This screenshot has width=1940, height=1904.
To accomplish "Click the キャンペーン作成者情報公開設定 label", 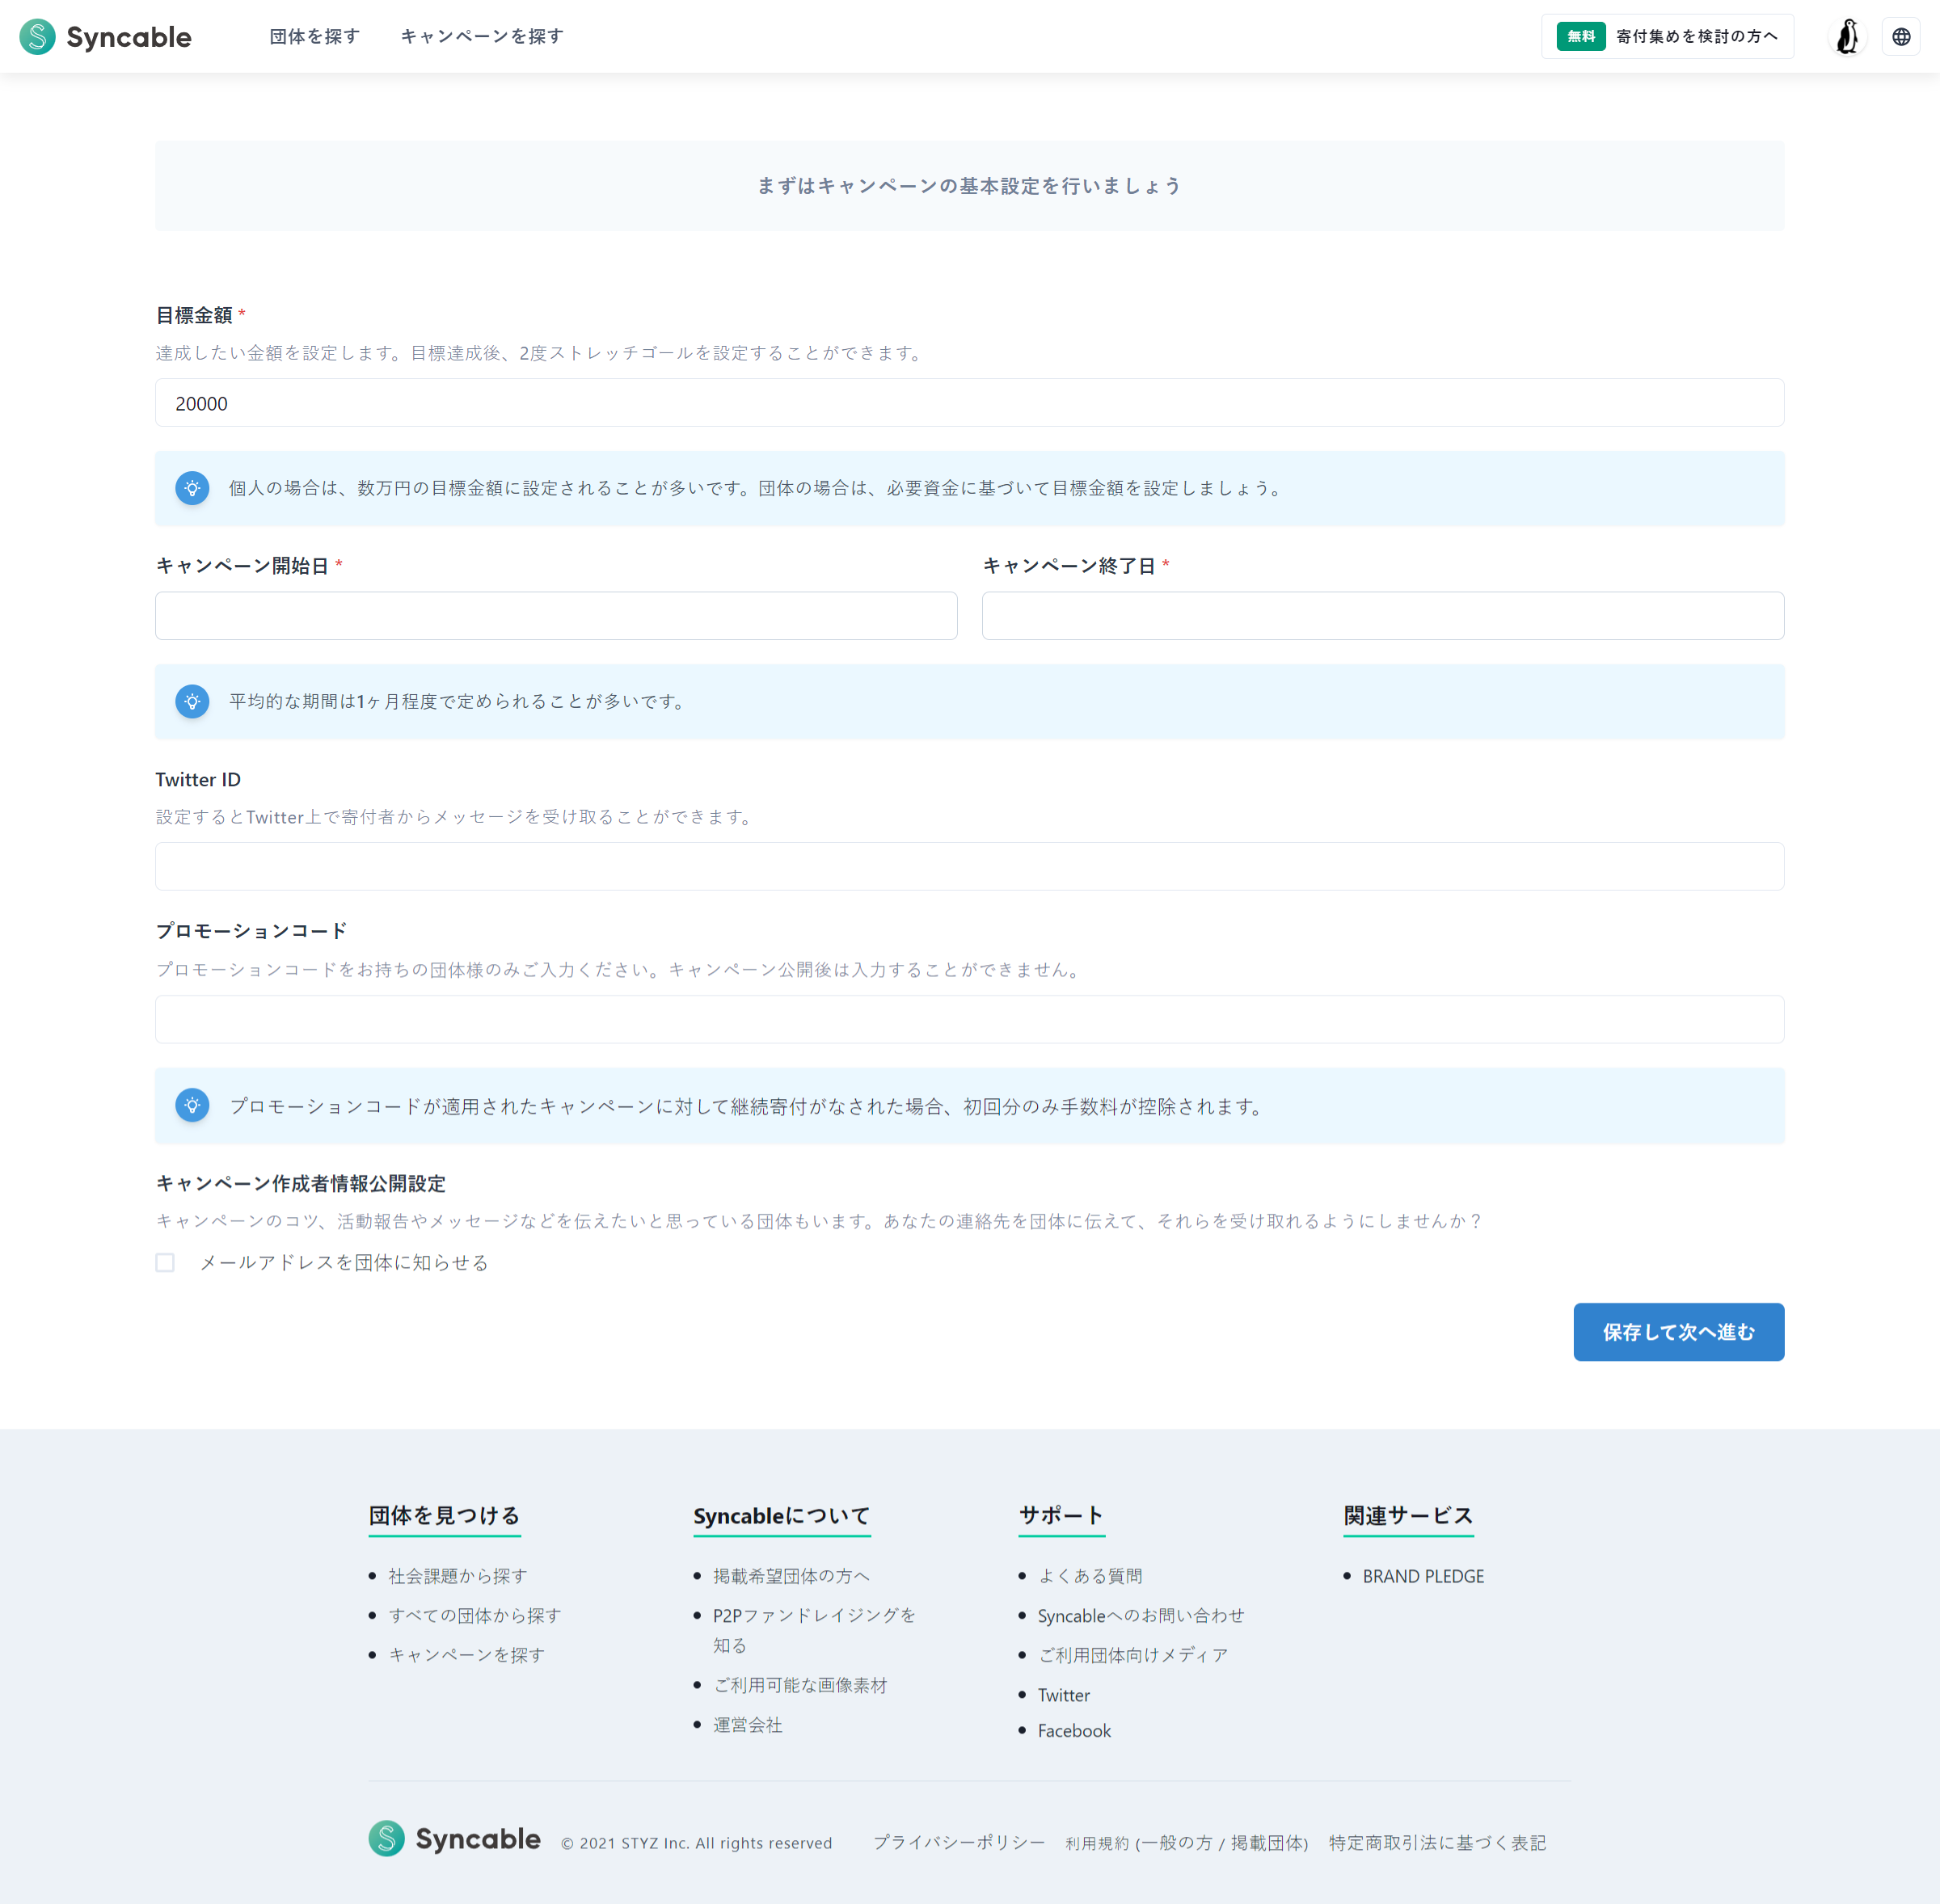I will click(x=301, y=1183).
